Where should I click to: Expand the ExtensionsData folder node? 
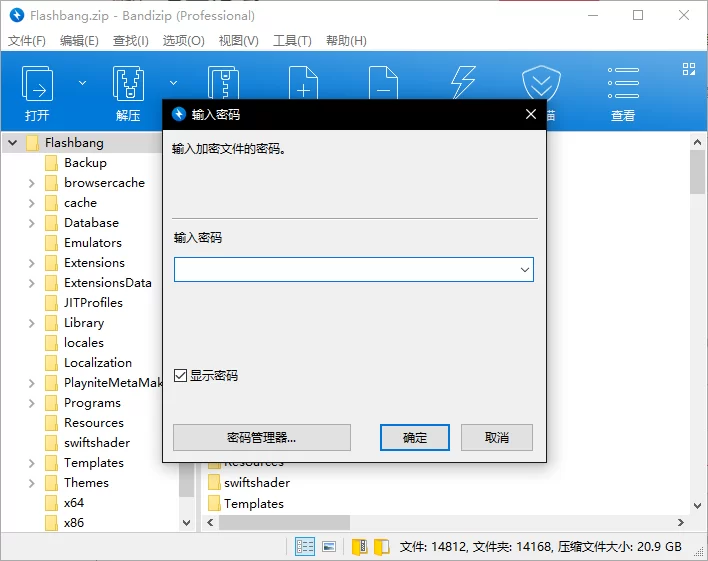[x=31, y=283]
